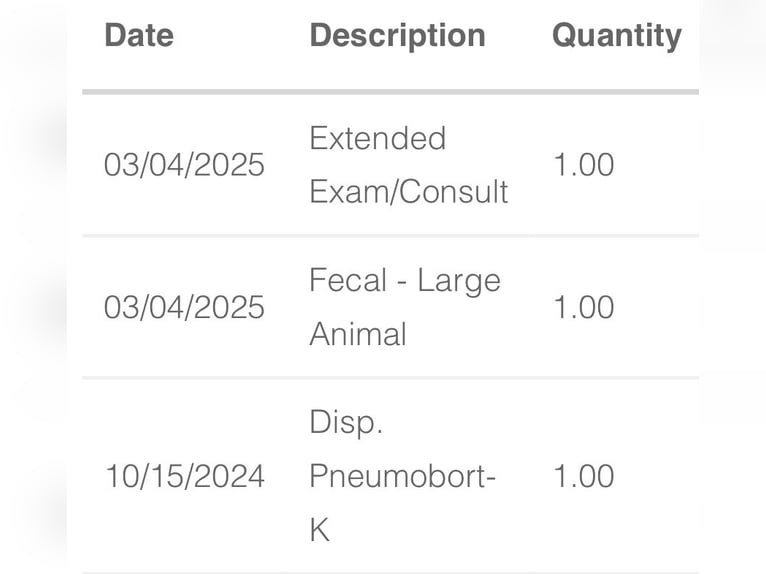The height and width of the screenshot is (574, 766).
Task: Click the letter "K" ending the last description
Action: pos(319,530)
